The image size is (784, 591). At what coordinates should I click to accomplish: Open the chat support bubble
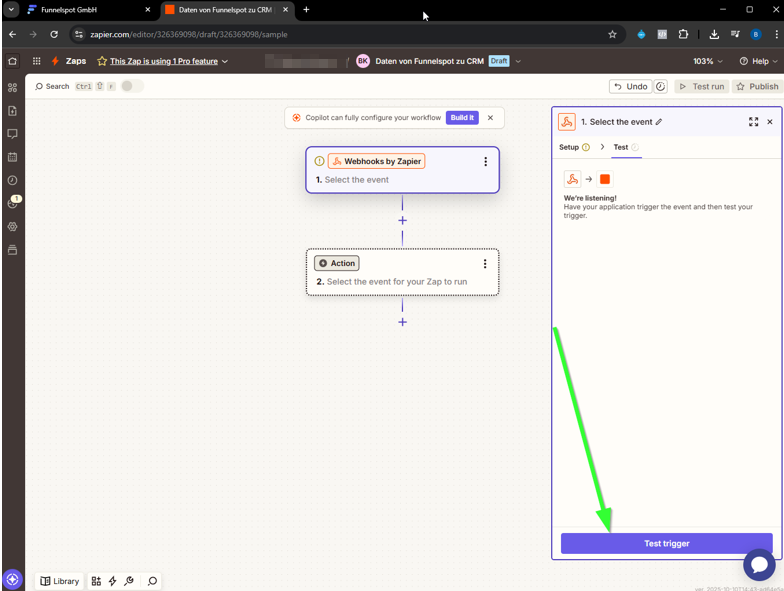[x=759, y=565]
